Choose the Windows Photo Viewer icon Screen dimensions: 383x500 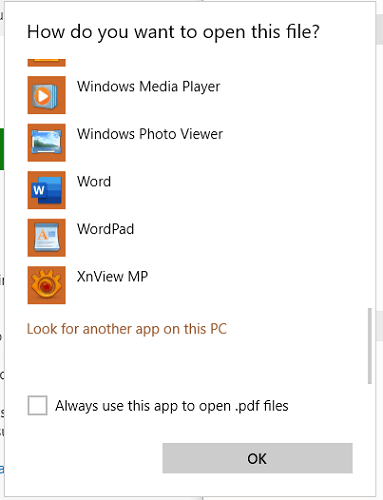tap(46, 143)
